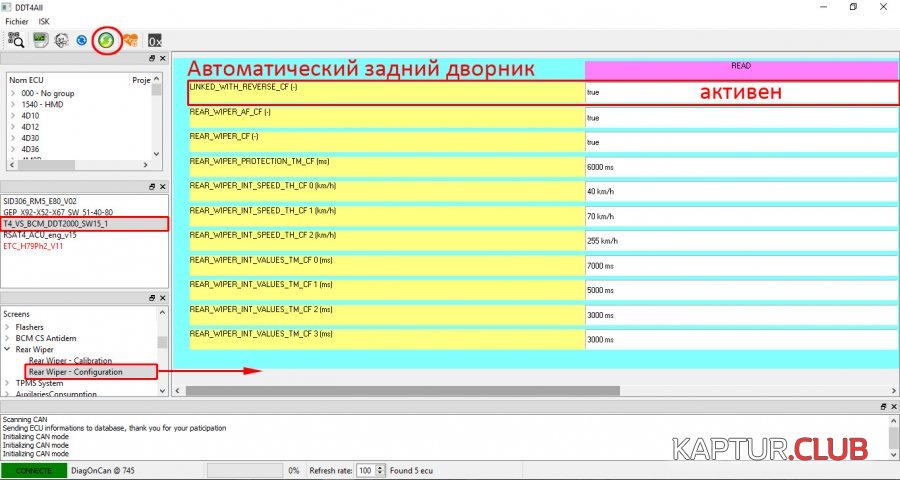
Task: Undock the Screens panel with float icon
Action: (x=148, y=298)
